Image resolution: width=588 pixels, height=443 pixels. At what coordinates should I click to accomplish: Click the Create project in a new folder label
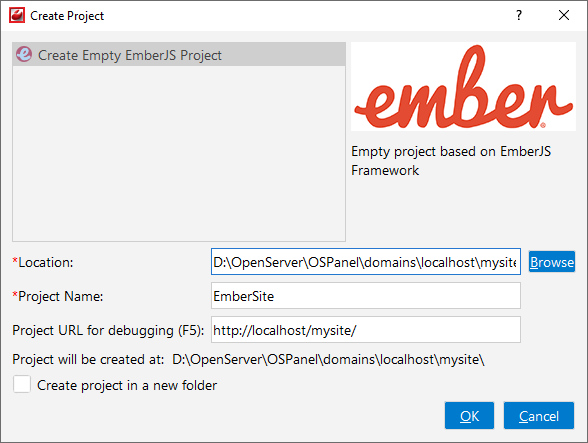[127, 385]
